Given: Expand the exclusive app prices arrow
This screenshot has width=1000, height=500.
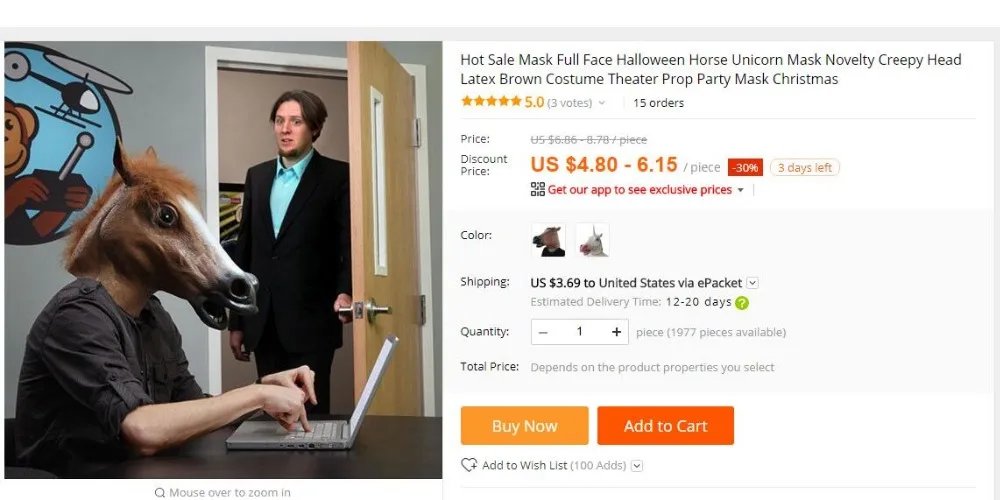Looking at the screenshot, I should [740, 190].
